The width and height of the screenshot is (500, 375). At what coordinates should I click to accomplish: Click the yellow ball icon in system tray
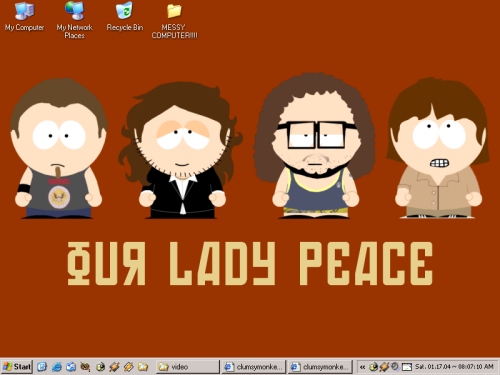pyautogui.click(x=373, y=367)
